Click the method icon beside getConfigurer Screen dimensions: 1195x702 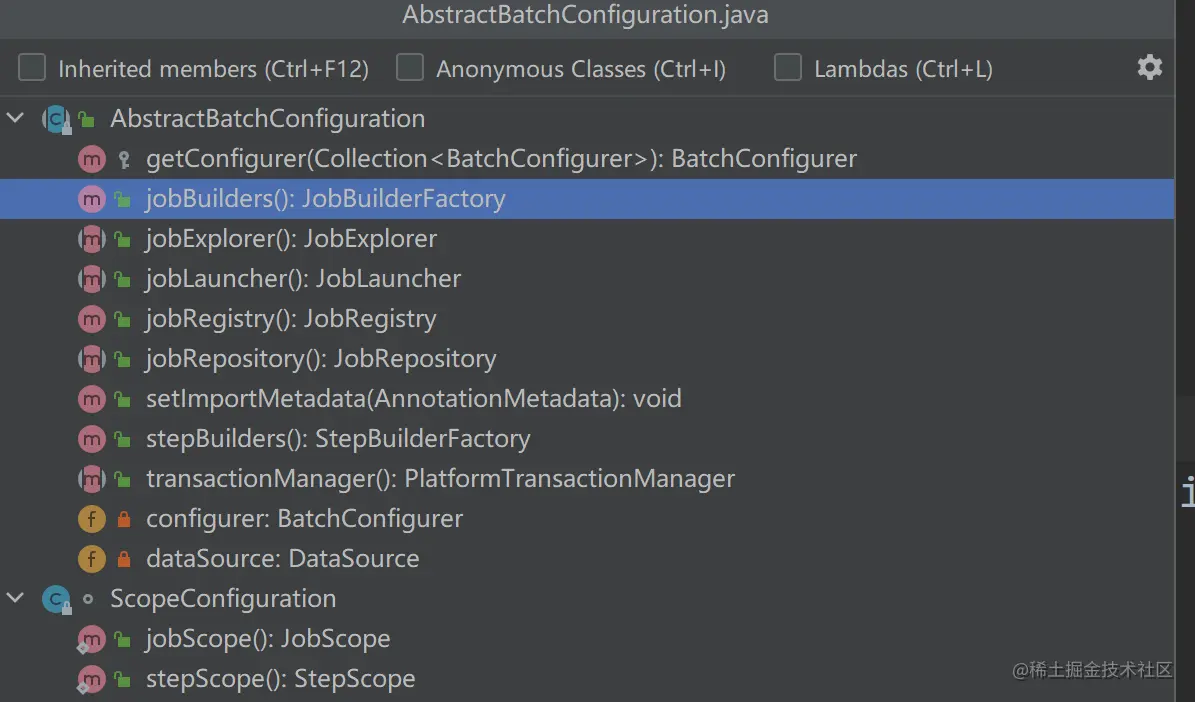[x=91, y=159]
